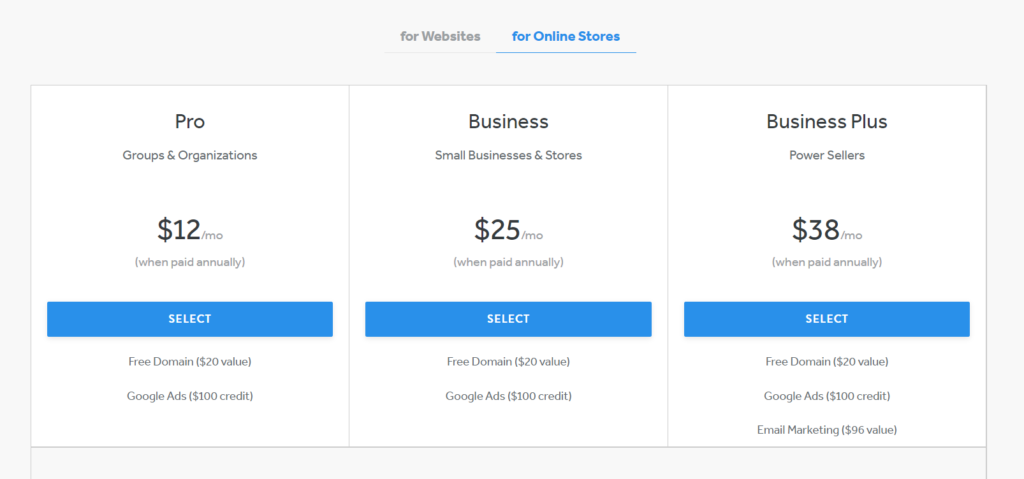This screenshot has height=479, width=1024.
Task: Click 'Free Domain ($20 value)' in Business Plus column
Action: 827,361
